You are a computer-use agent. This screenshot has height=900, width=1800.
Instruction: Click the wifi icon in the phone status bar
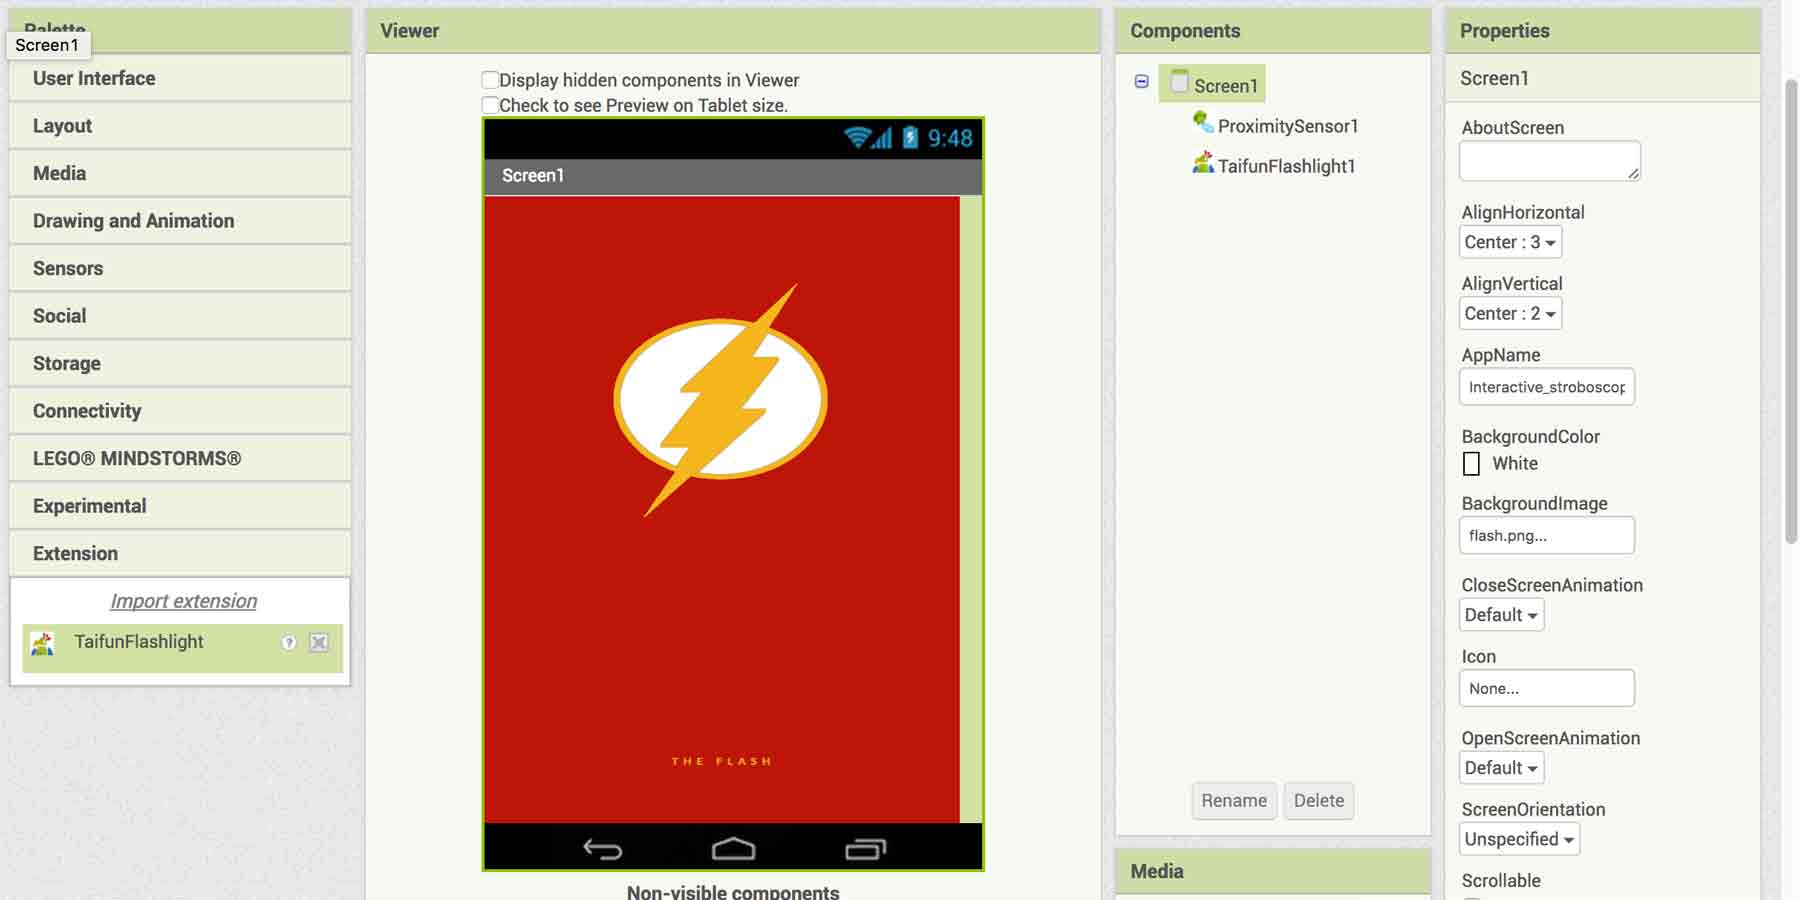856,137
